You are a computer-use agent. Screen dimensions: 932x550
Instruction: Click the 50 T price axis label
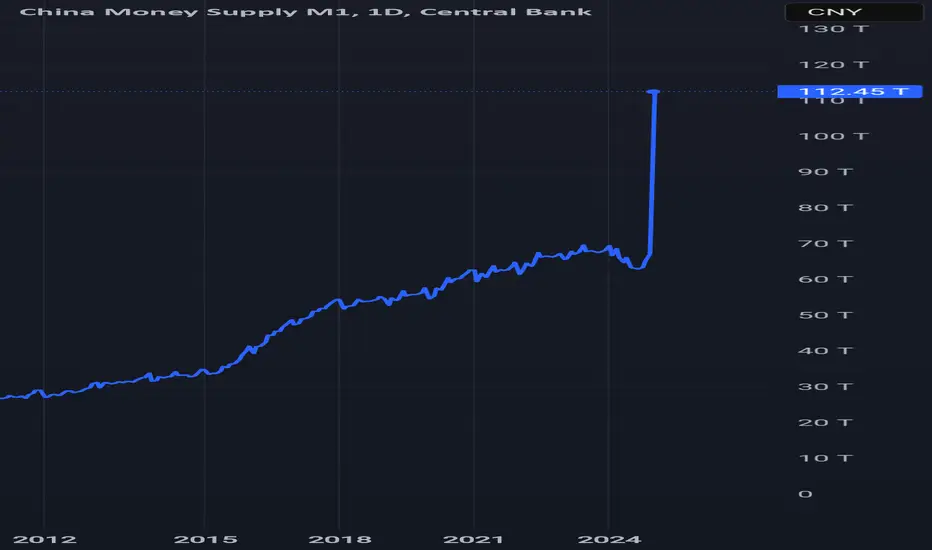[826, 315]
